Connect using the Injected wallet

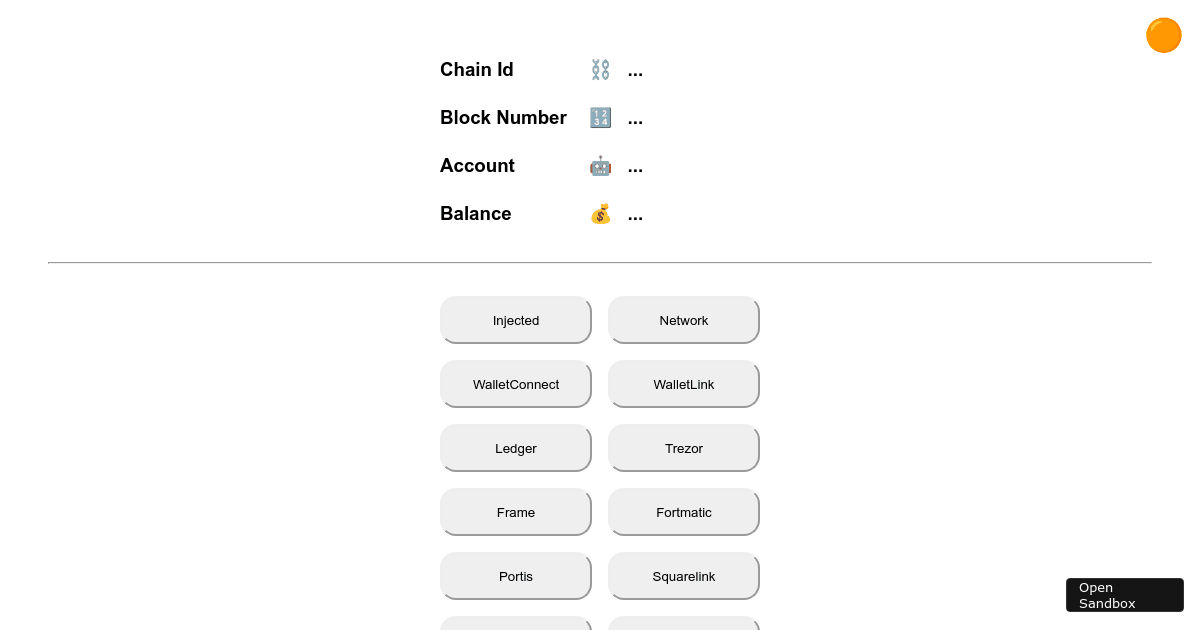(x=516, y=320)
